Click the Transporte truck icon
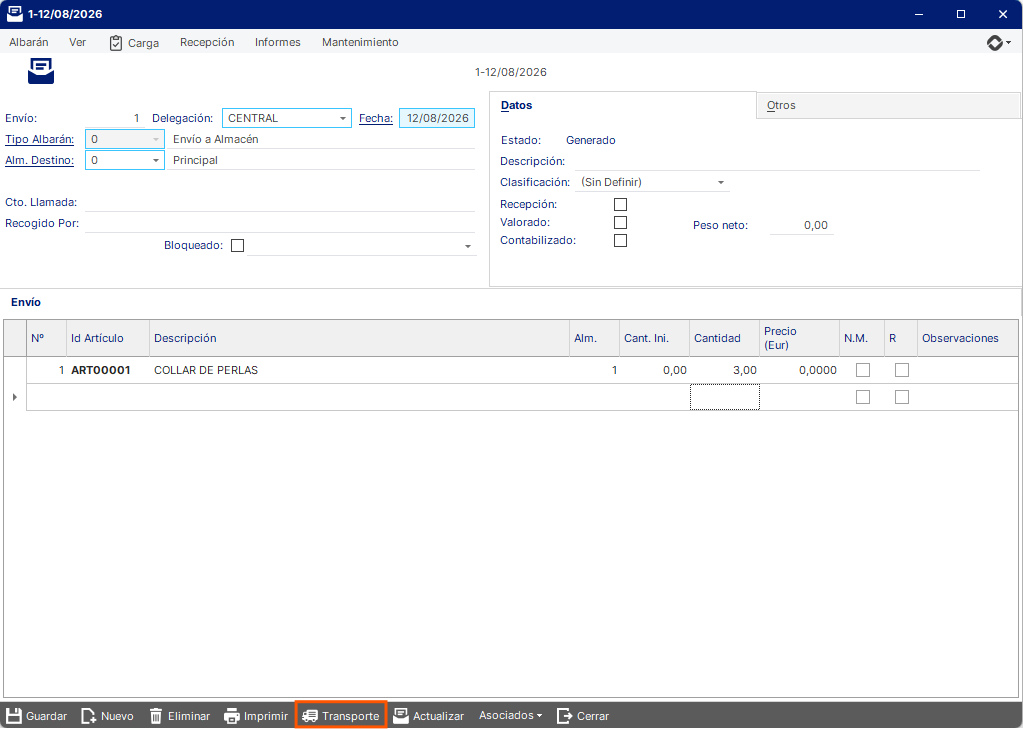This screenshot has width=1023, height=729. pyautogui.click(x=310, y=716)
